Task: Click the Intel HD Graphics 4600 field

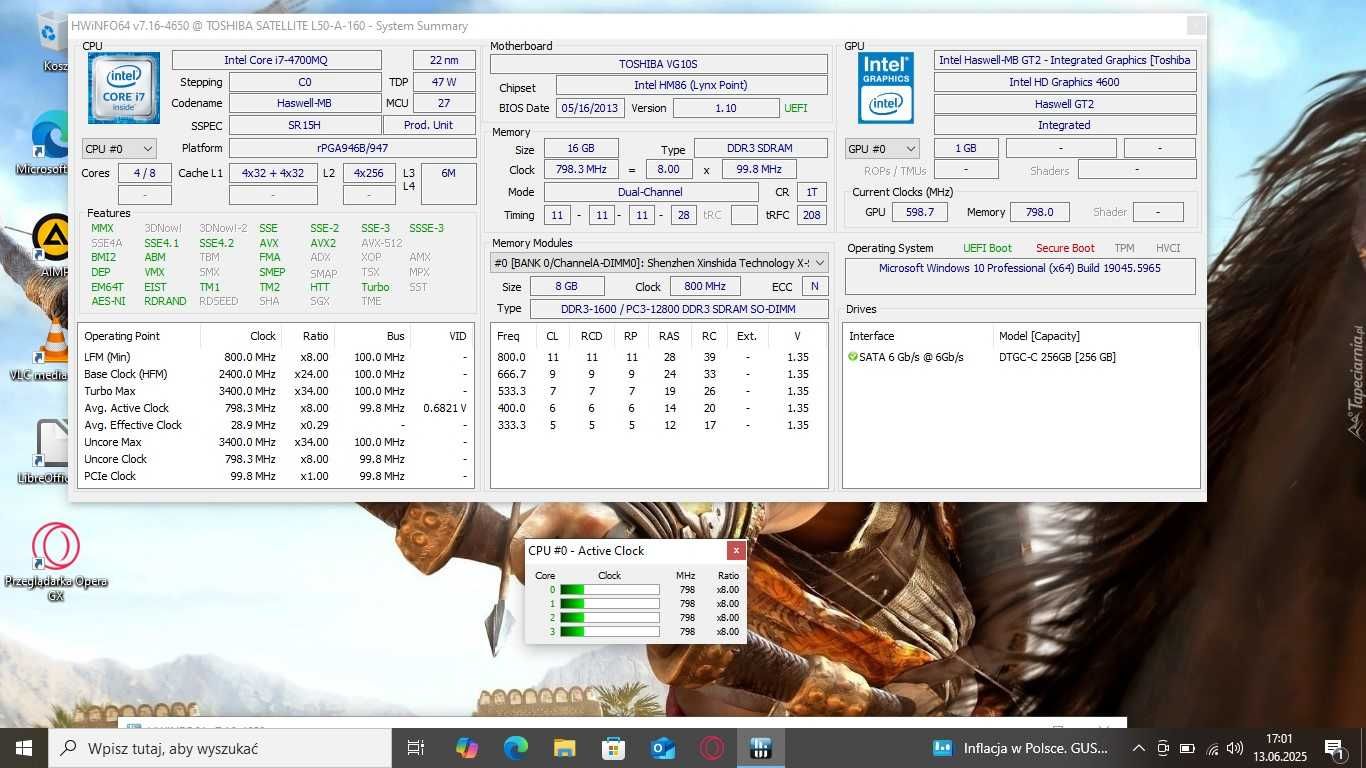Action: pyautogui.click(x=1064, y=82)
